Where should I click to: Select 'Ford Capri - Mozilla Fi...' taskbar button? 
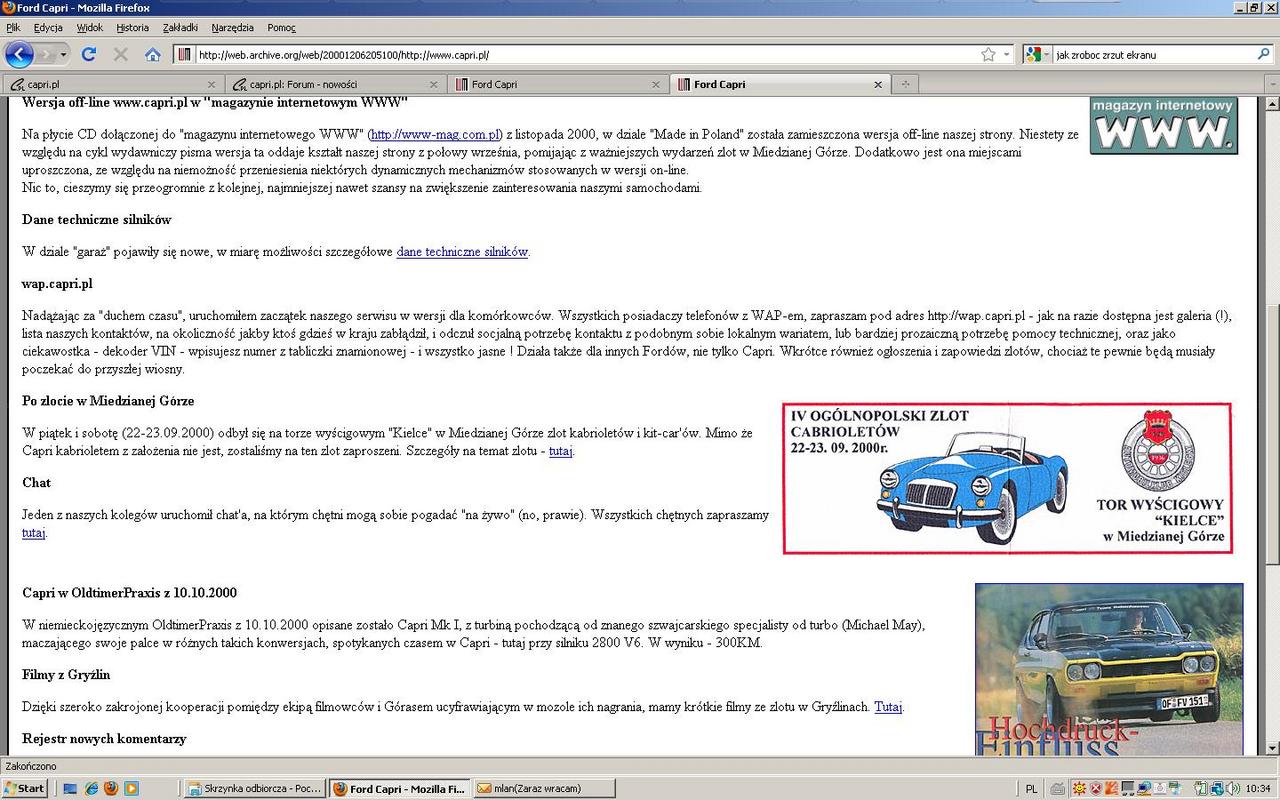(399, 788)
